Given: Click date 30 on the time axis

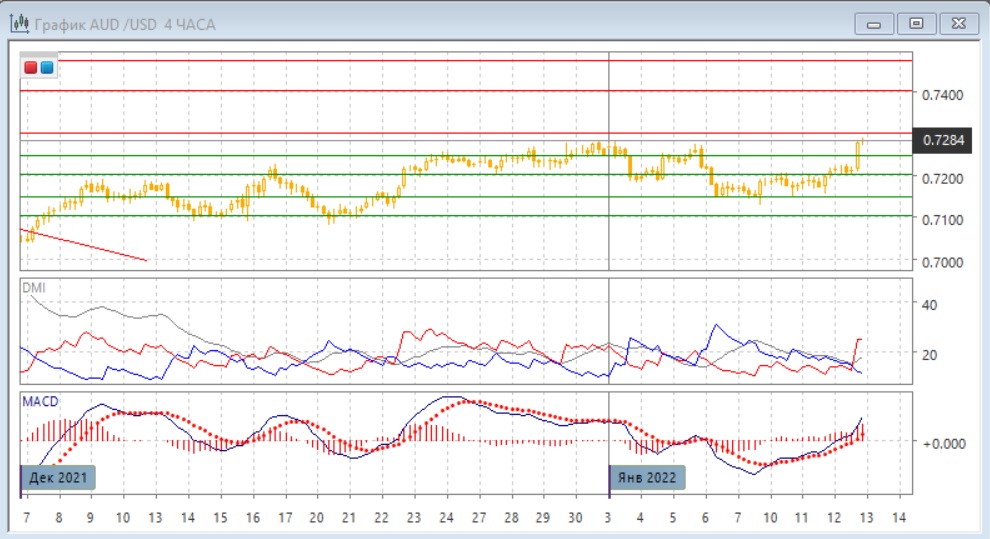Looking at the screenshot, I should (x=575, y=519).
